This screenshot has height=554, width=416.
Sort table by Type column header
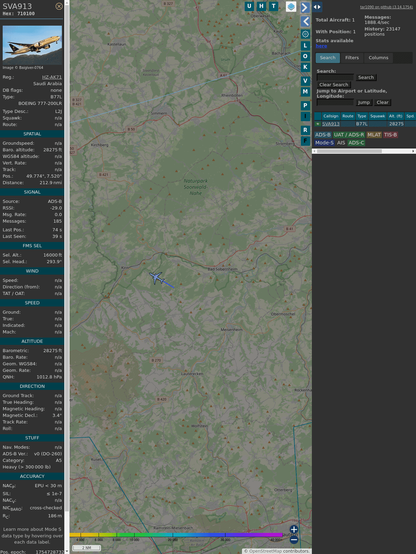tap(362, 116)
